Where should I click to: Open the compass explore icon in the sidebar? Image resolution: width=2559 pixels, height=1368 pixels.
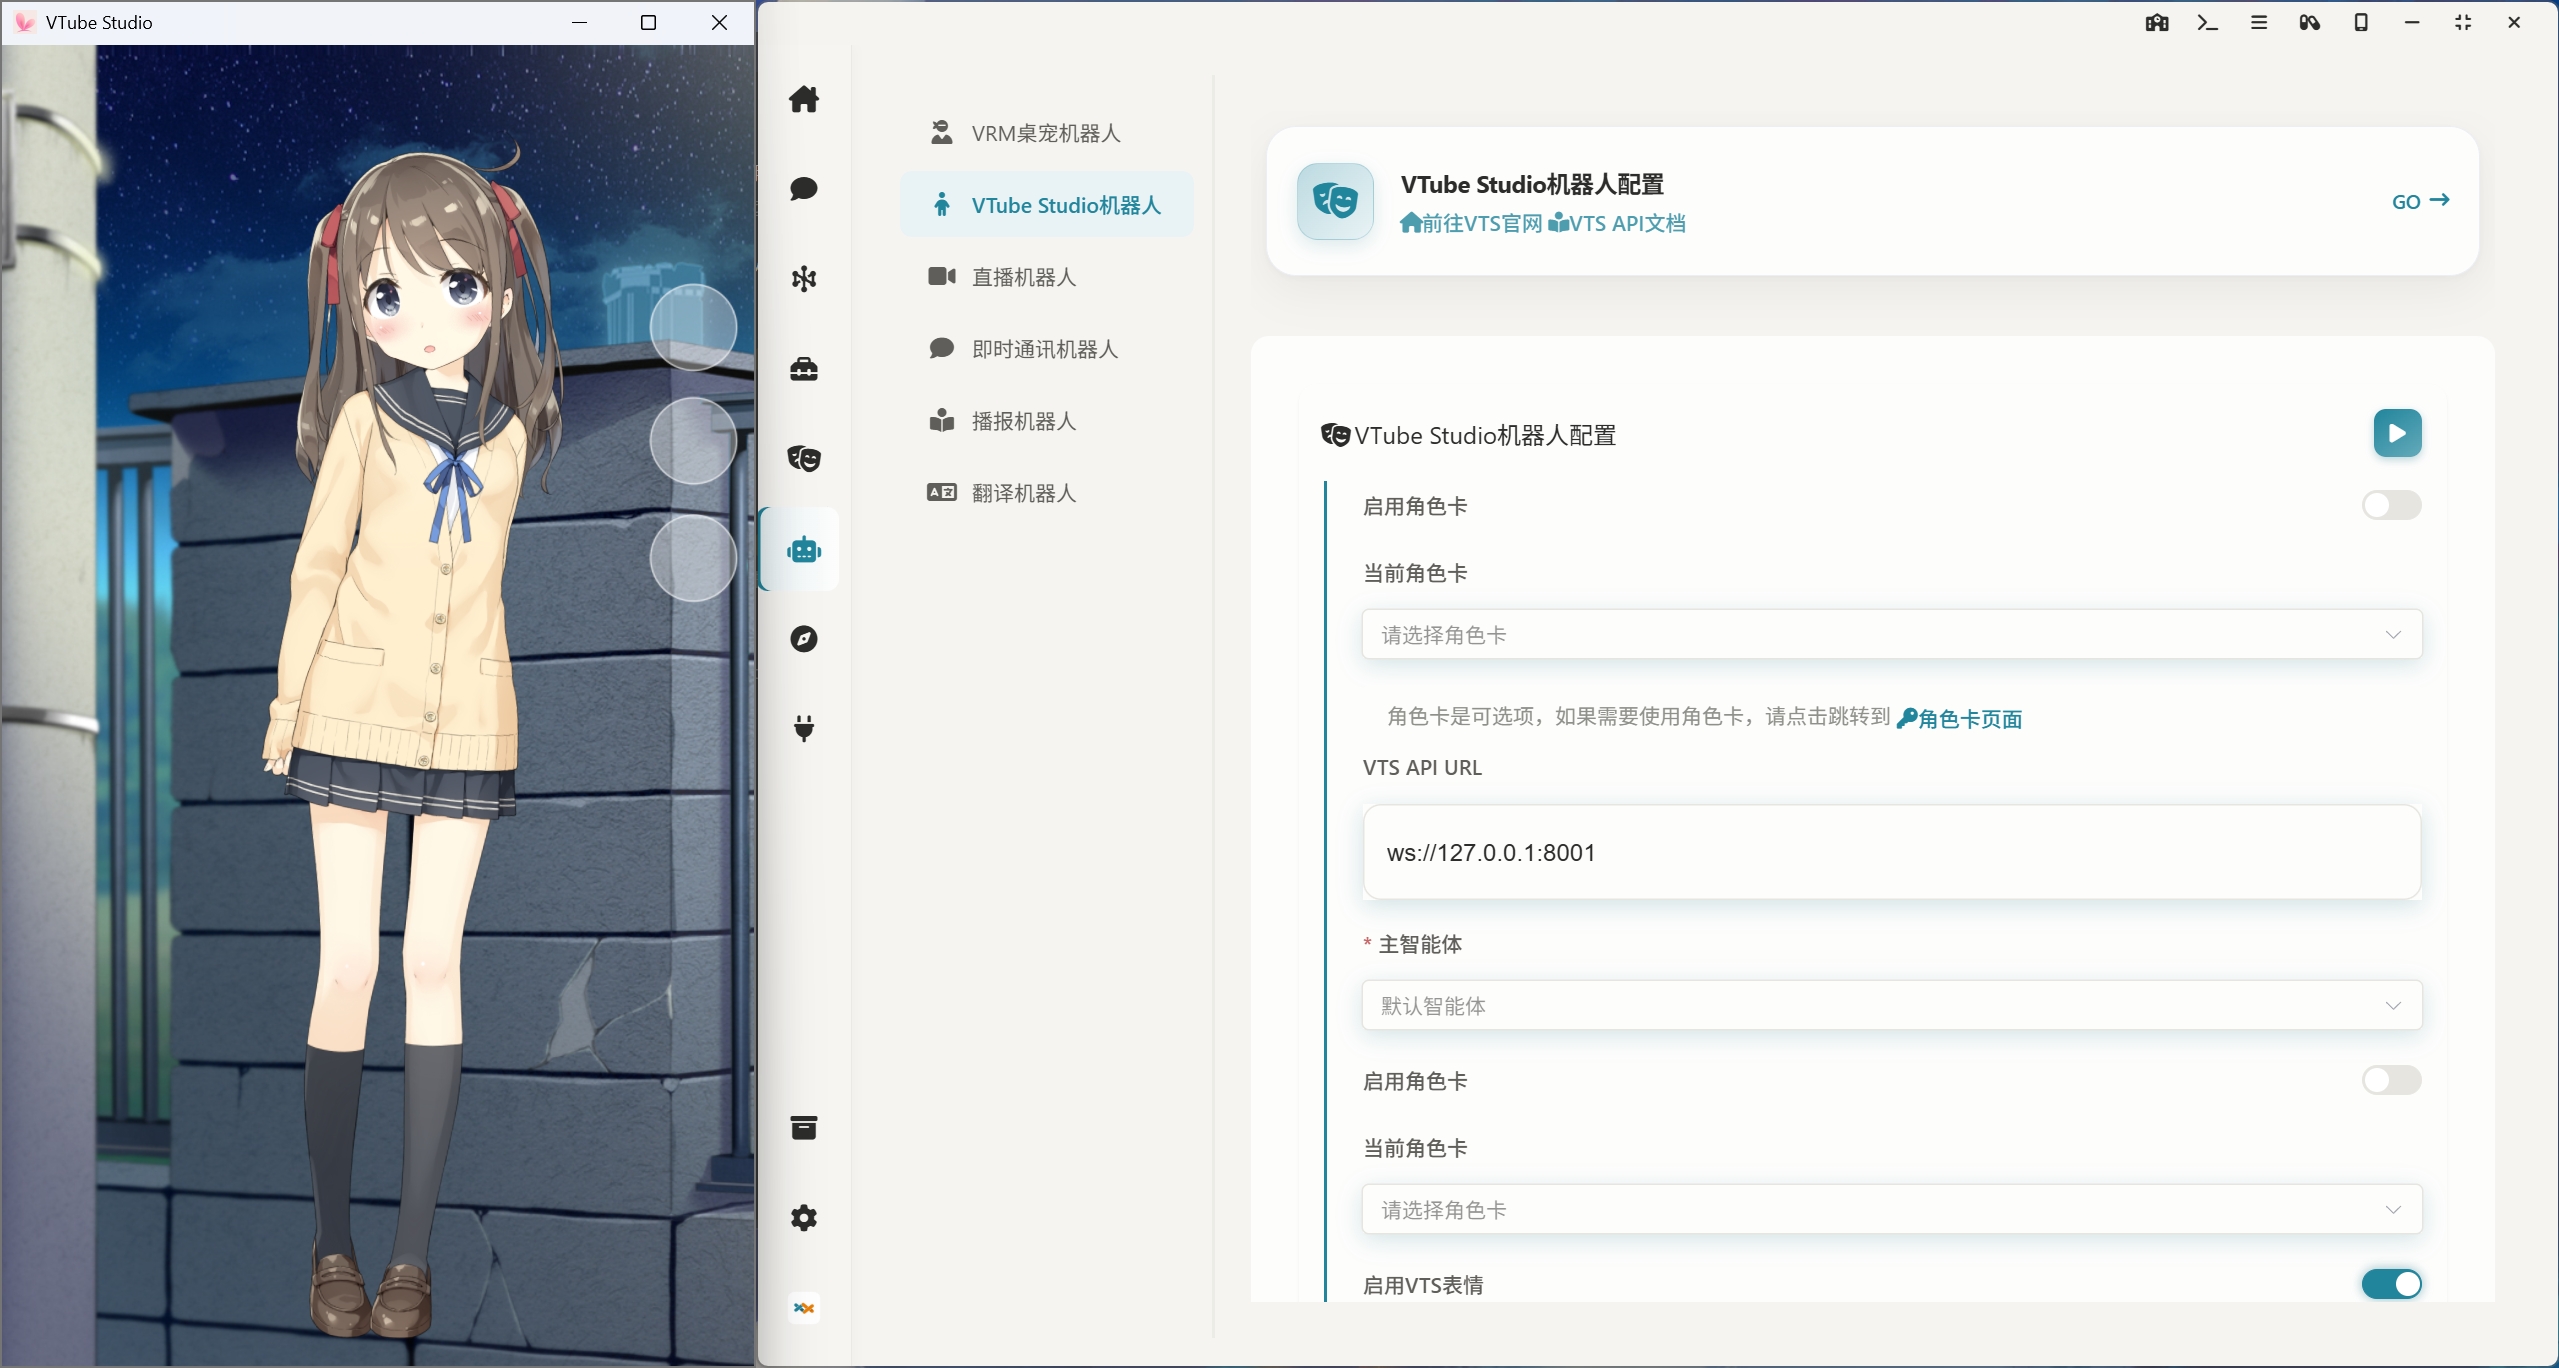804,639
